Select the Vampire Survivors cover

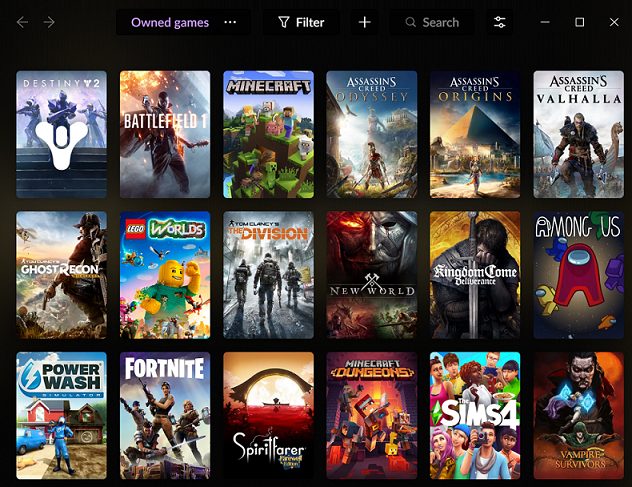pyautogui.click(x=578, y=416)
